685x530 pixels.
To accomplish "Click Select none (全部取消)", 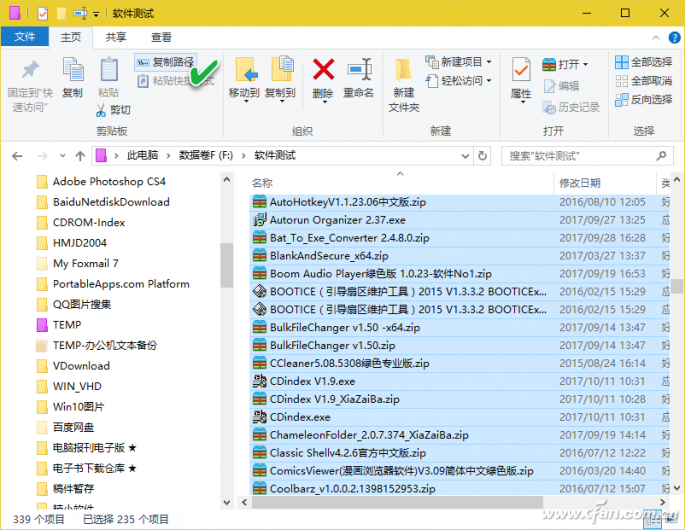I will (643, 81).
